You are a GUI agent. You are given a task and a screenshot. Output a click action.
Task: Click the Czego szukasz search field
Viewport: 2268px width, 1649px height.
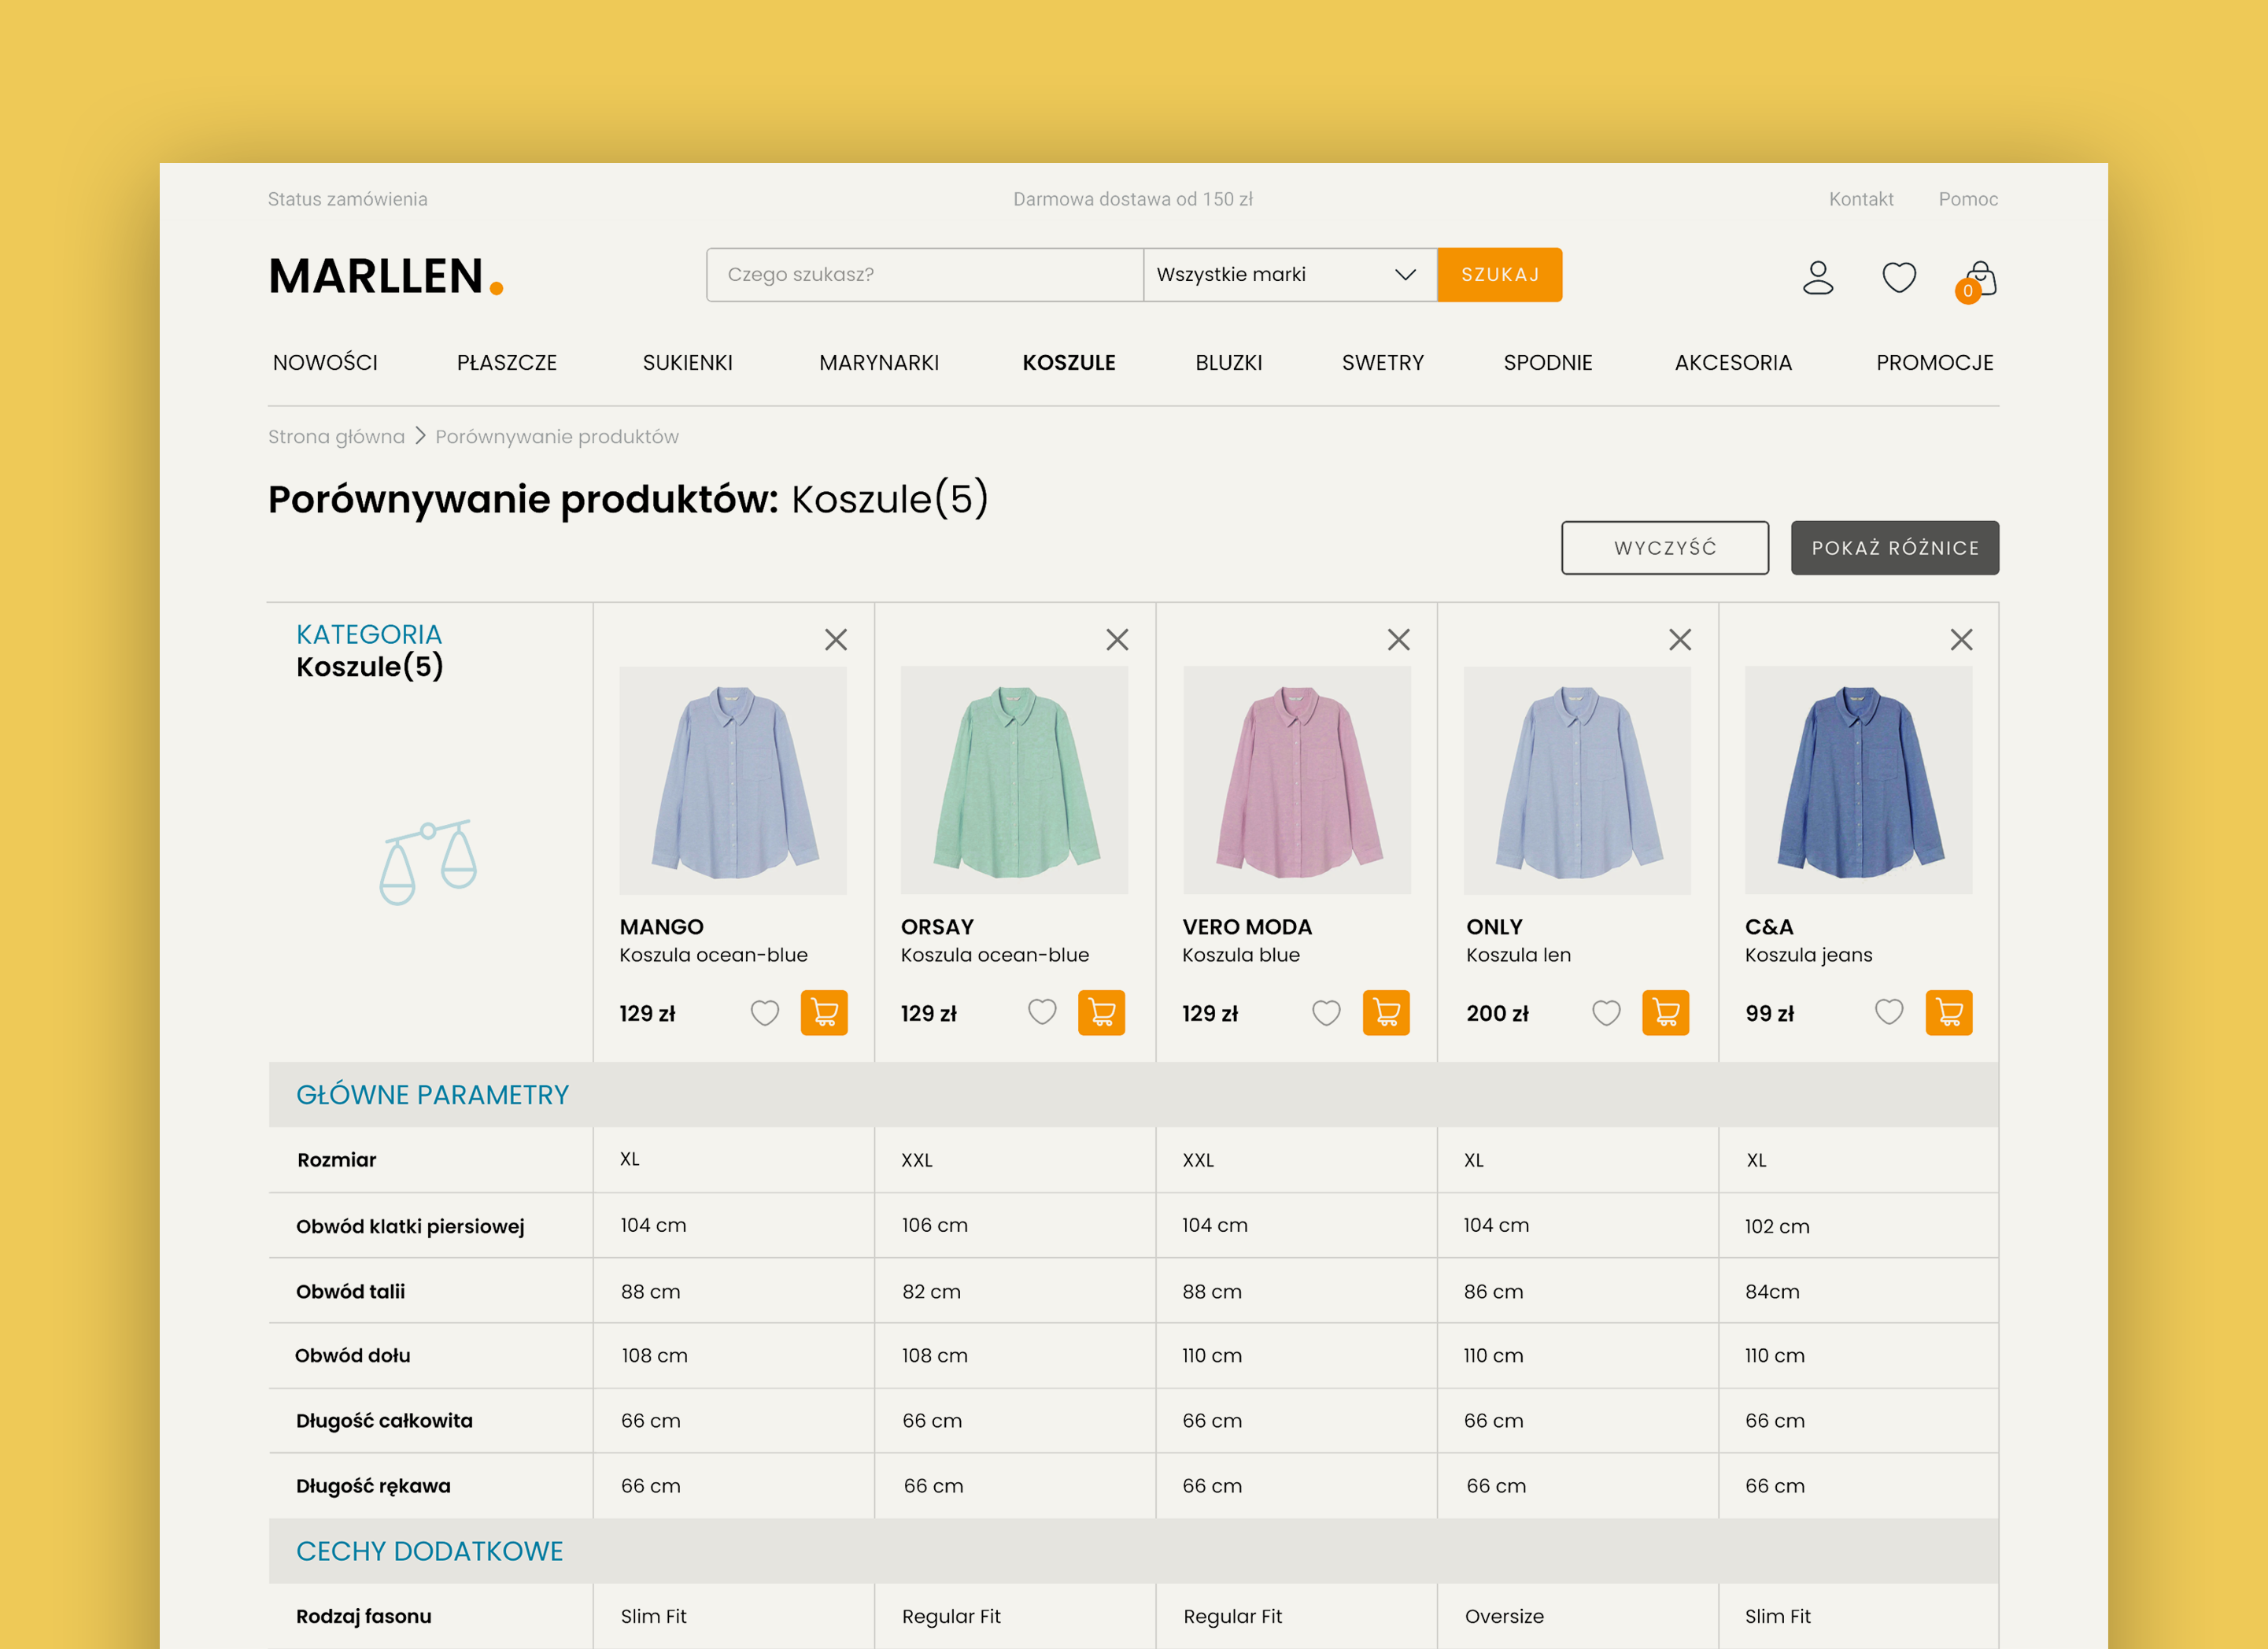(x=924, y=274)
